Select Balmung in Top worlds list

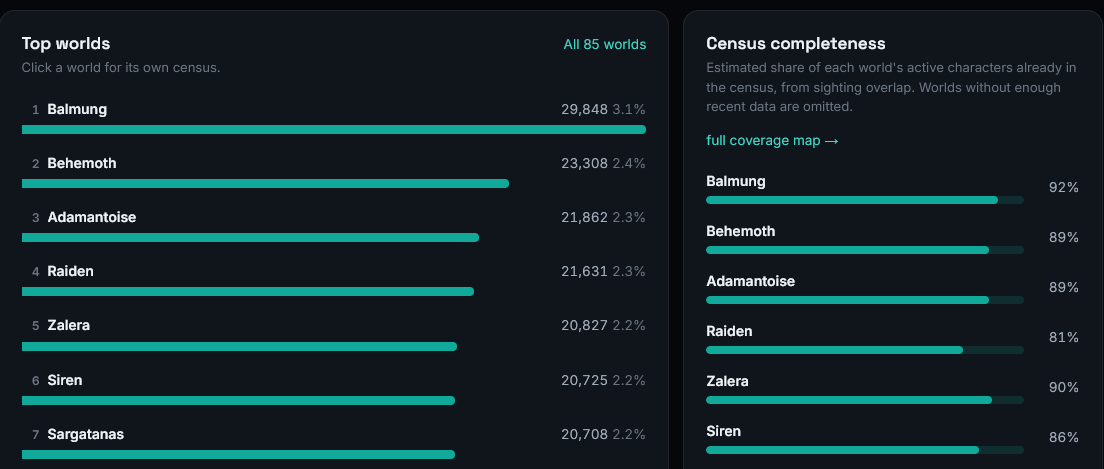point(334,117)
